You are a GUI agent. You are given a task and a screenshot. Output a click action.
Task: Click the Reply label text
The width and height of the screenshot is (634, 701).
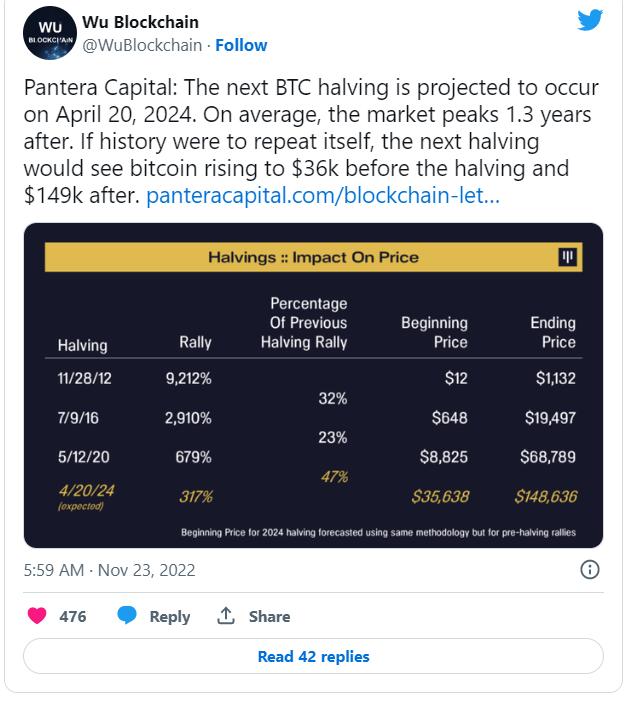170,616
